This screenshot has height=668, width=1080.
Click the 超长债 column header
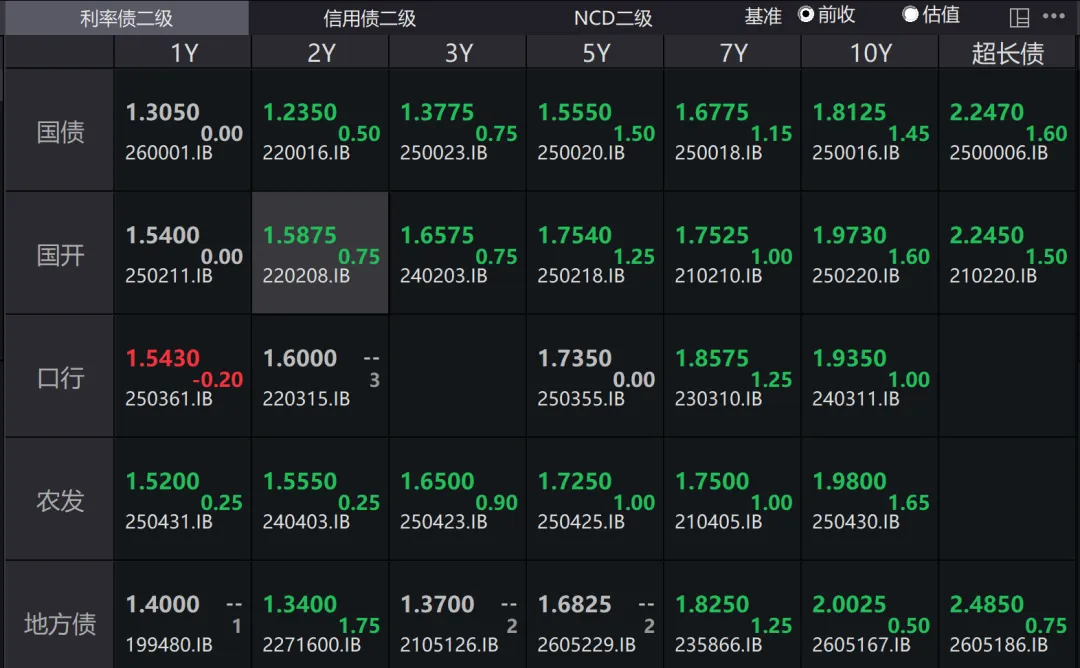[x=1007, y=53]
